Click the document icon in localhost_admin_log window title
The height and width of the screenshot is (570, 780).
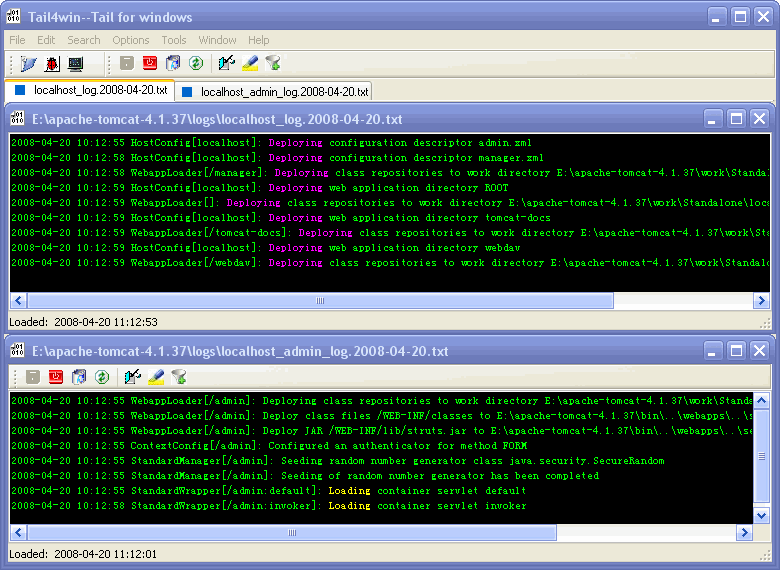pos(17,350)
